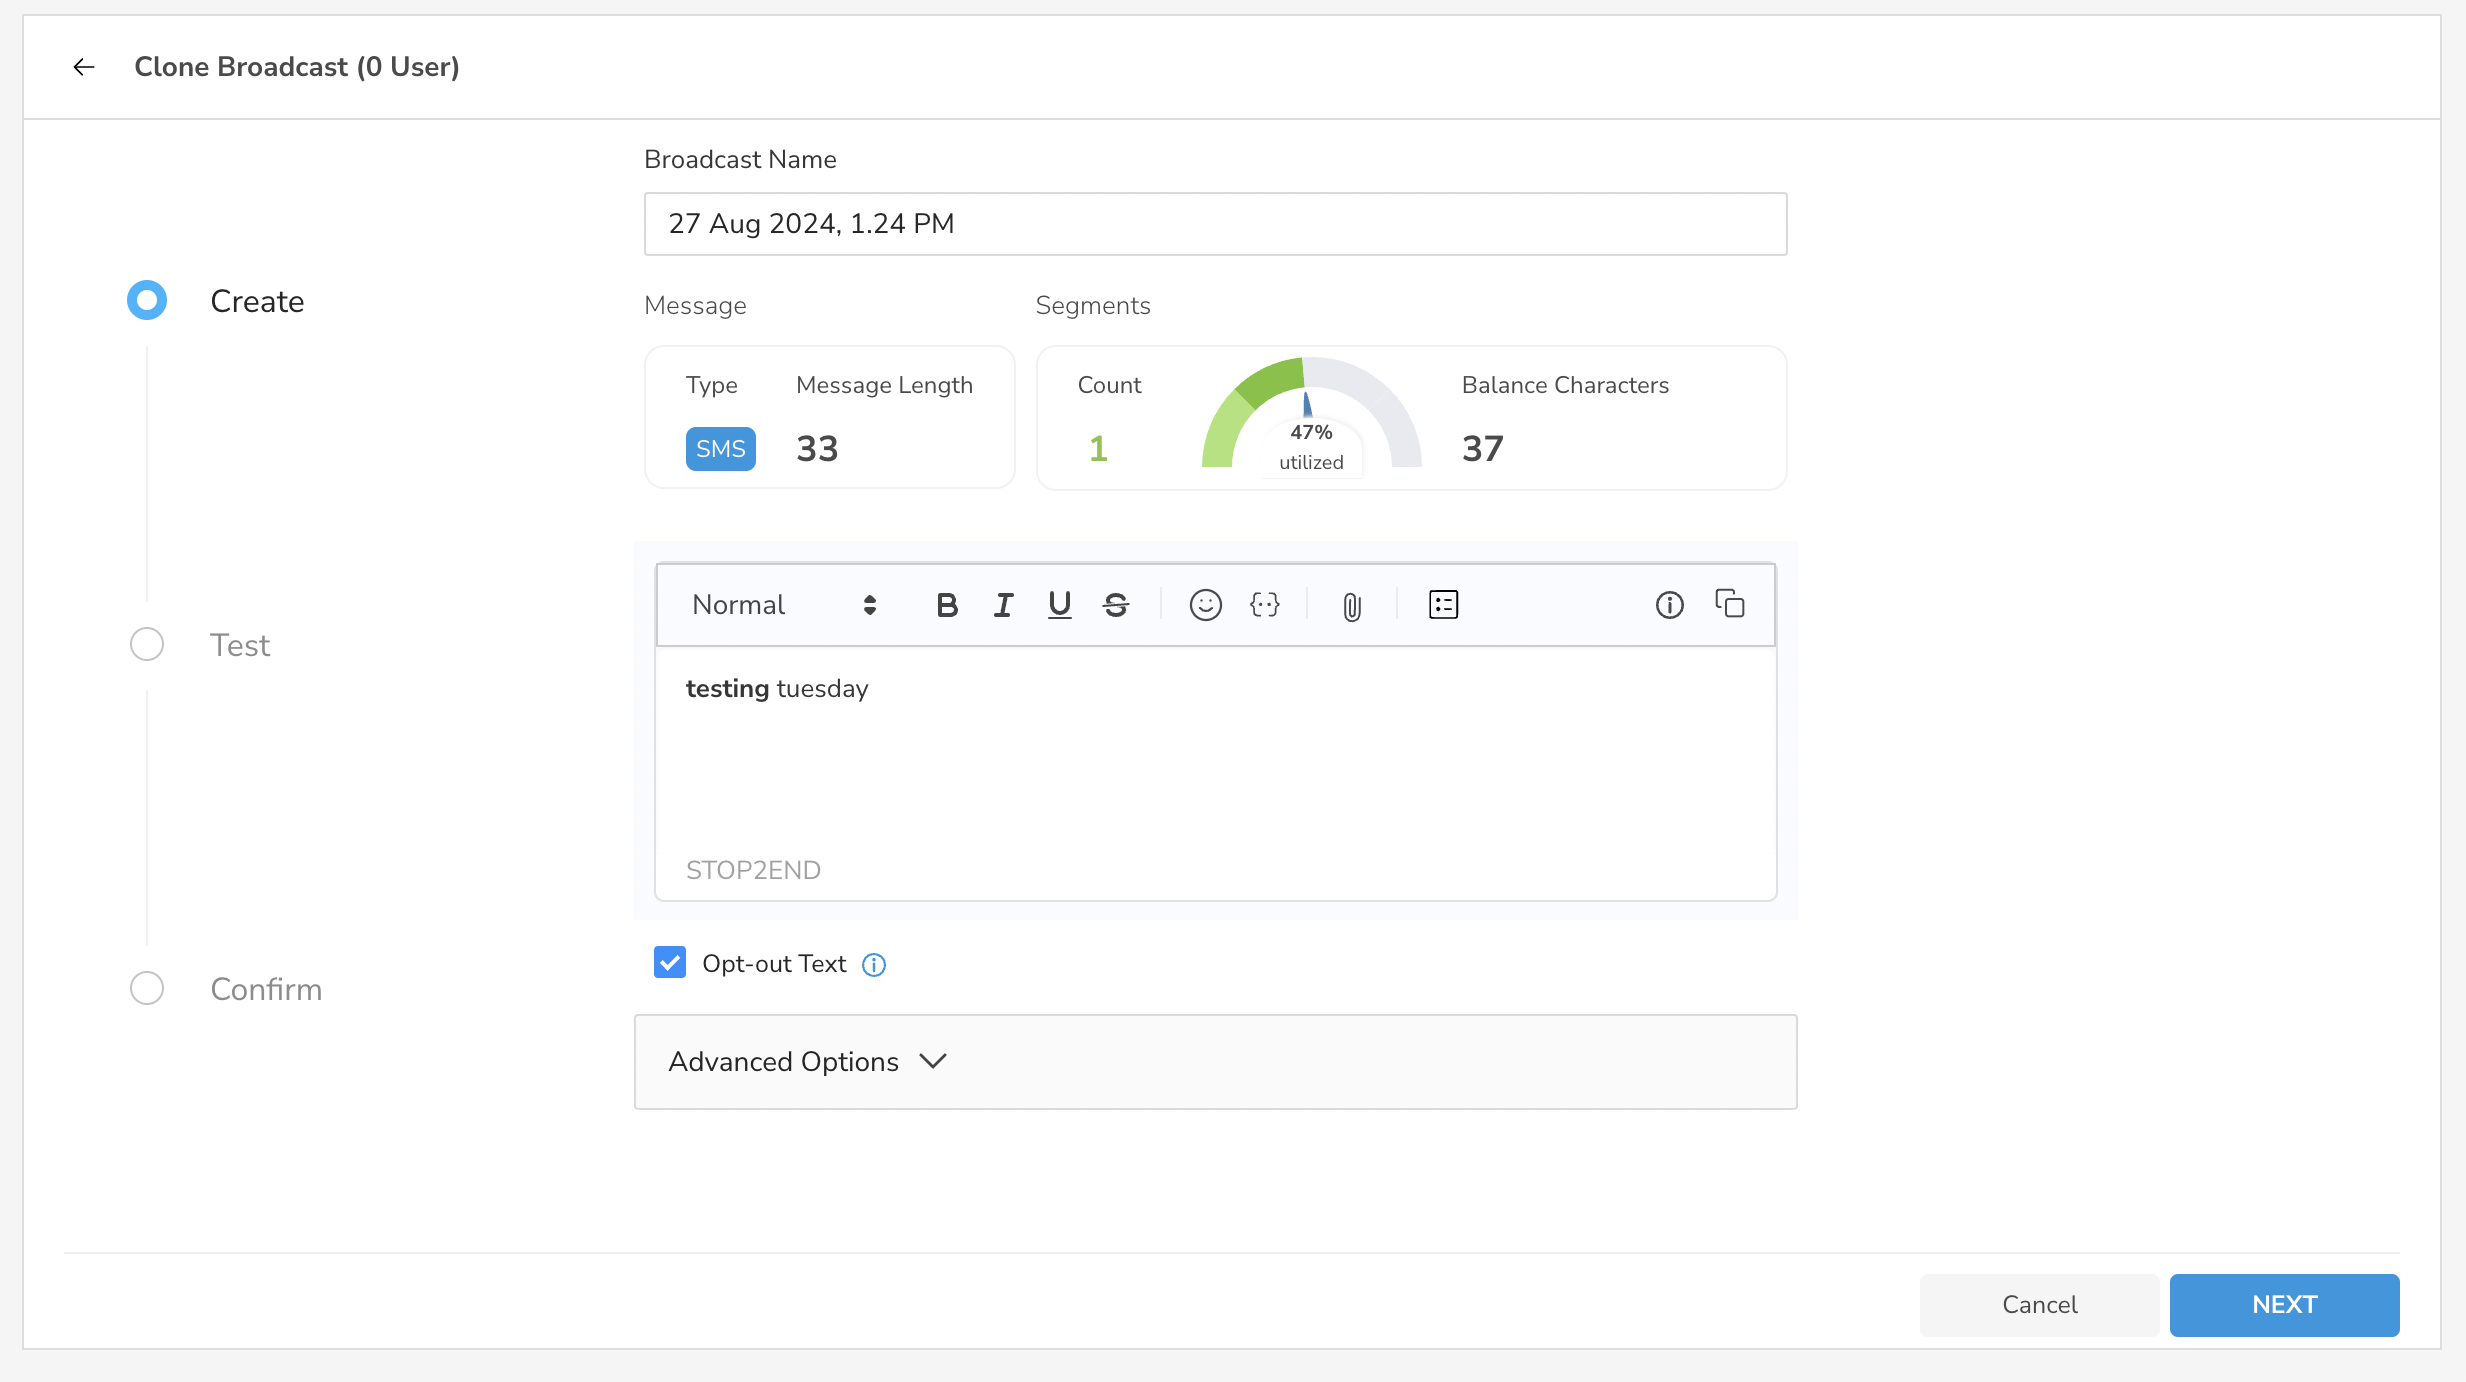Expand the Advanced Options section
The width and height of the screenshot is (2466, 1382).
pyautogui.click(x=1215, y=1062)
